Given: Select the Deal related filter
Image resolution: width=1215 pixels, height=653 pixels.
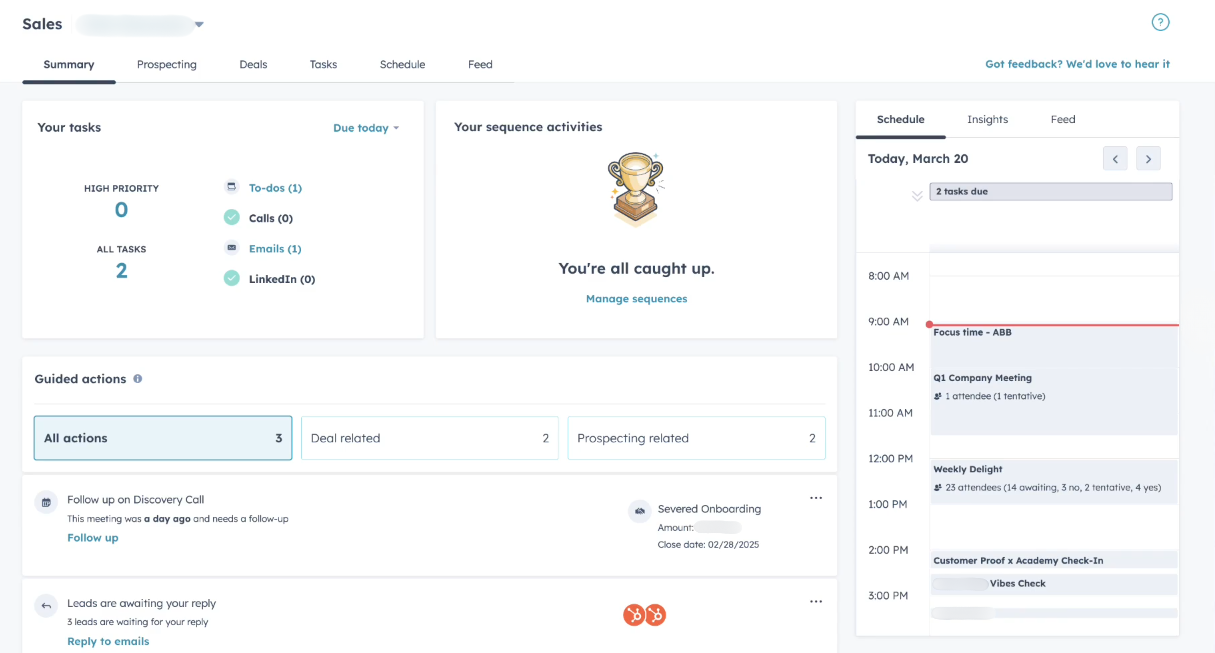Looking at the screenshot, I should coord(430,438).
